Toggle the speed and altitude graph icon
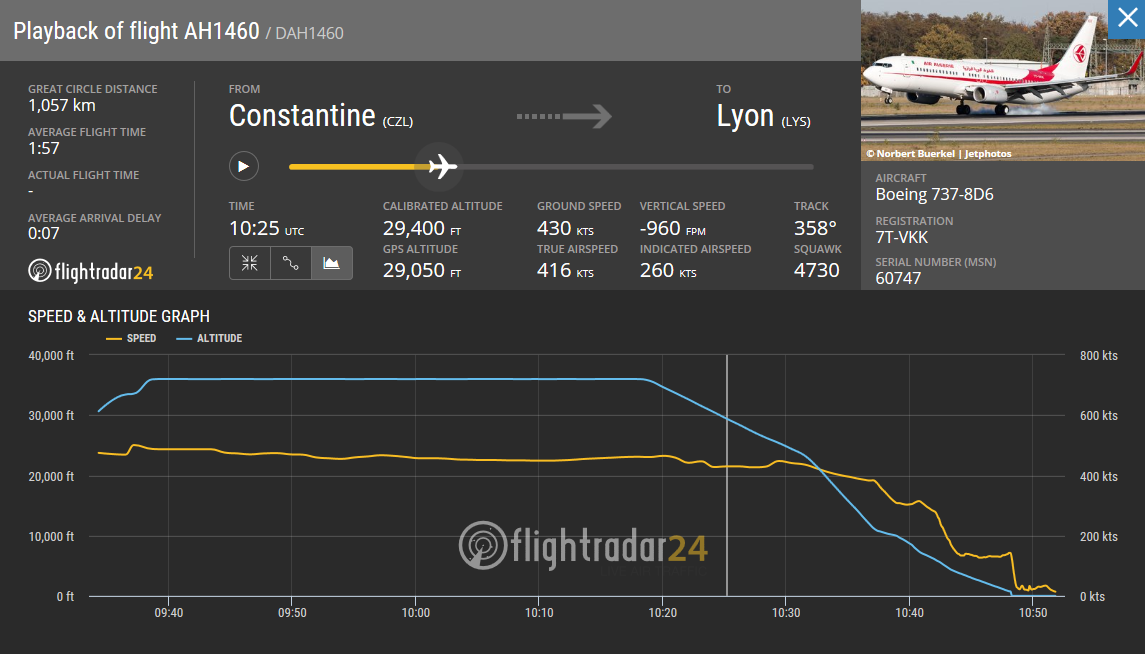The height and width of the screenshot is (654, 1145). click(332, 263)
